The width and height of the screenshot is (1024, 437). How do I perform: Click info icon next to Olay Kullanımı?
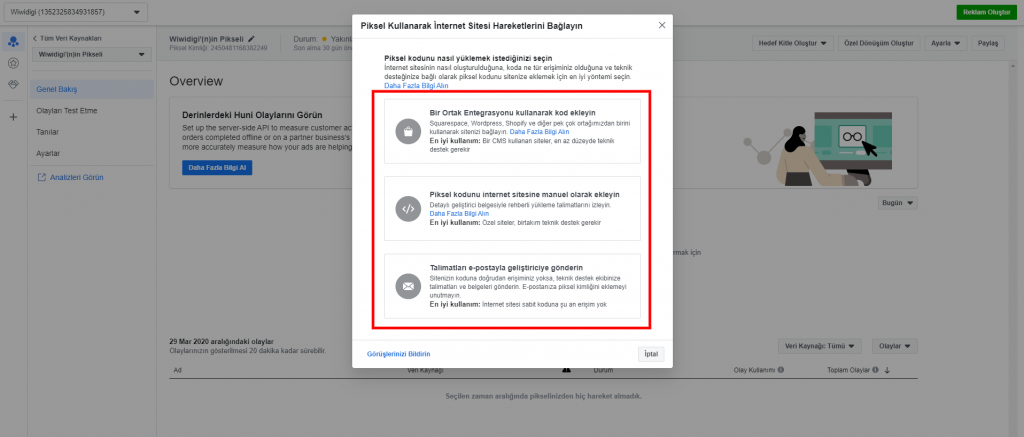780,370
